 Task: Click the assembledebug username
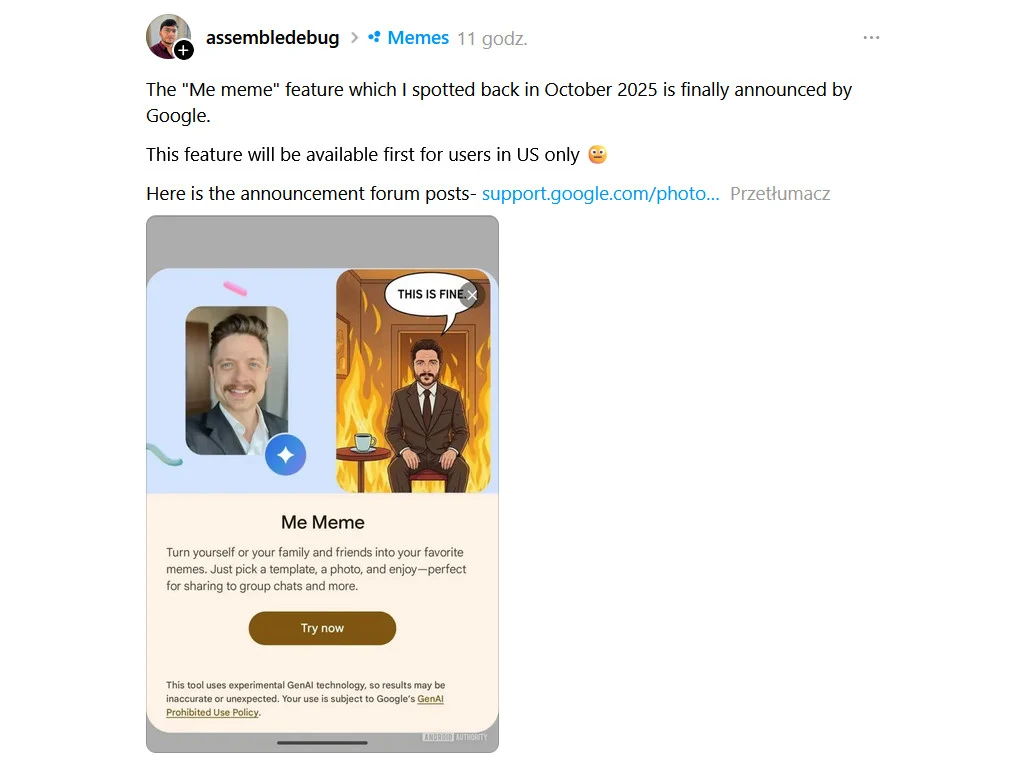pos(272,37)
